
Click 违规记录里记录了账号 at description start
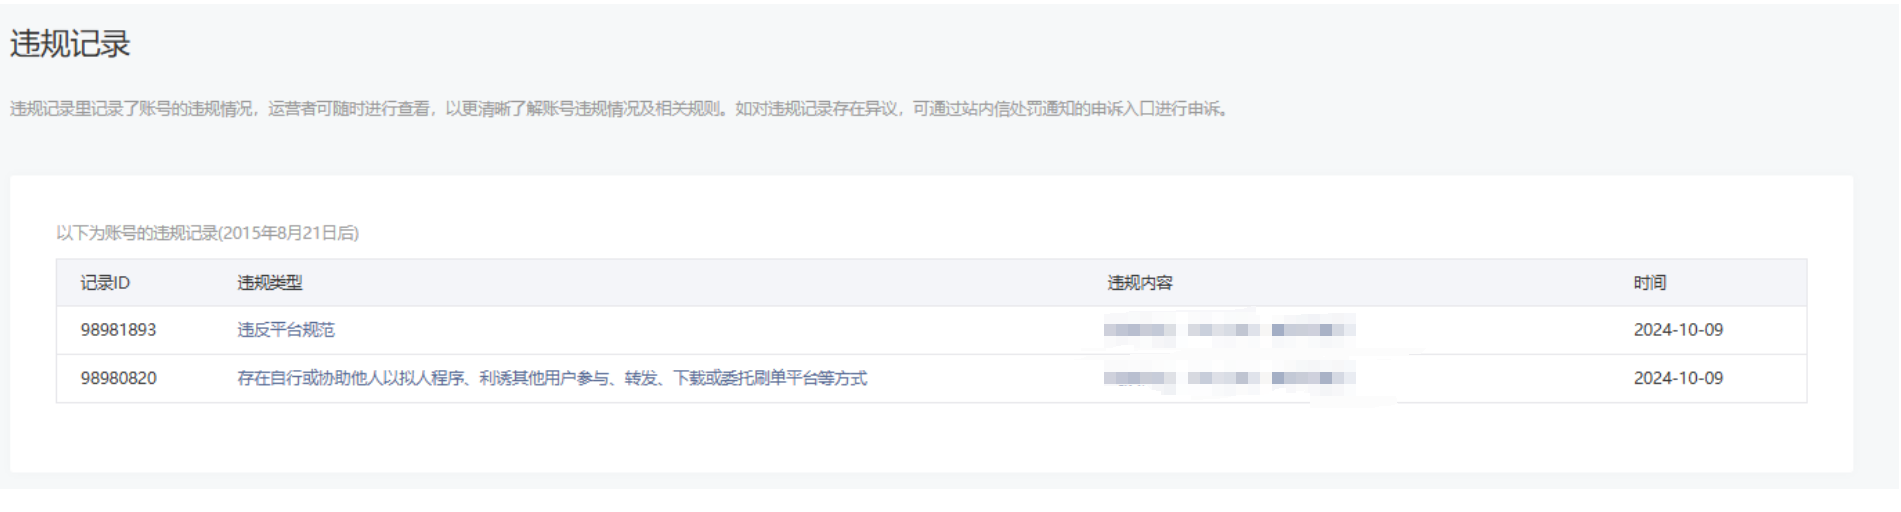(91, 109)
